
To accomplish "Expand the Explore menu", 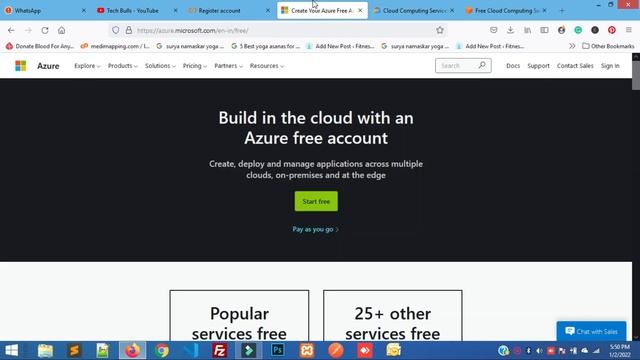I will point(87,66).
